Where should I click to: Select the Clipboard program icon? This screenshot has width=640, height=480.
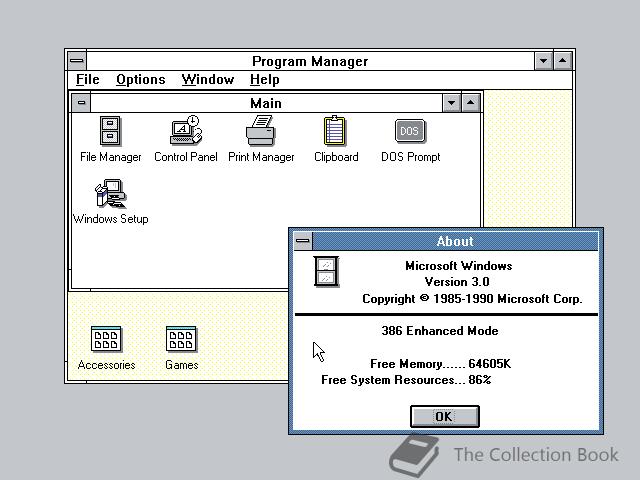pyautogui.click(x=335, y=131)
